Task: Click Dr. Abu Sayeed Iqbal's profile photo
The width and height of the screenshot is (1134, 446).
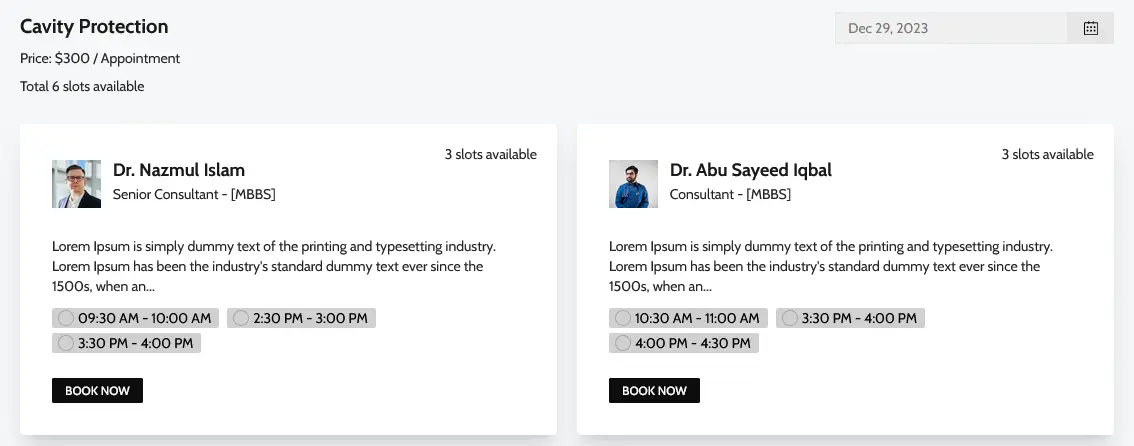Action: (x=634, y=184)
